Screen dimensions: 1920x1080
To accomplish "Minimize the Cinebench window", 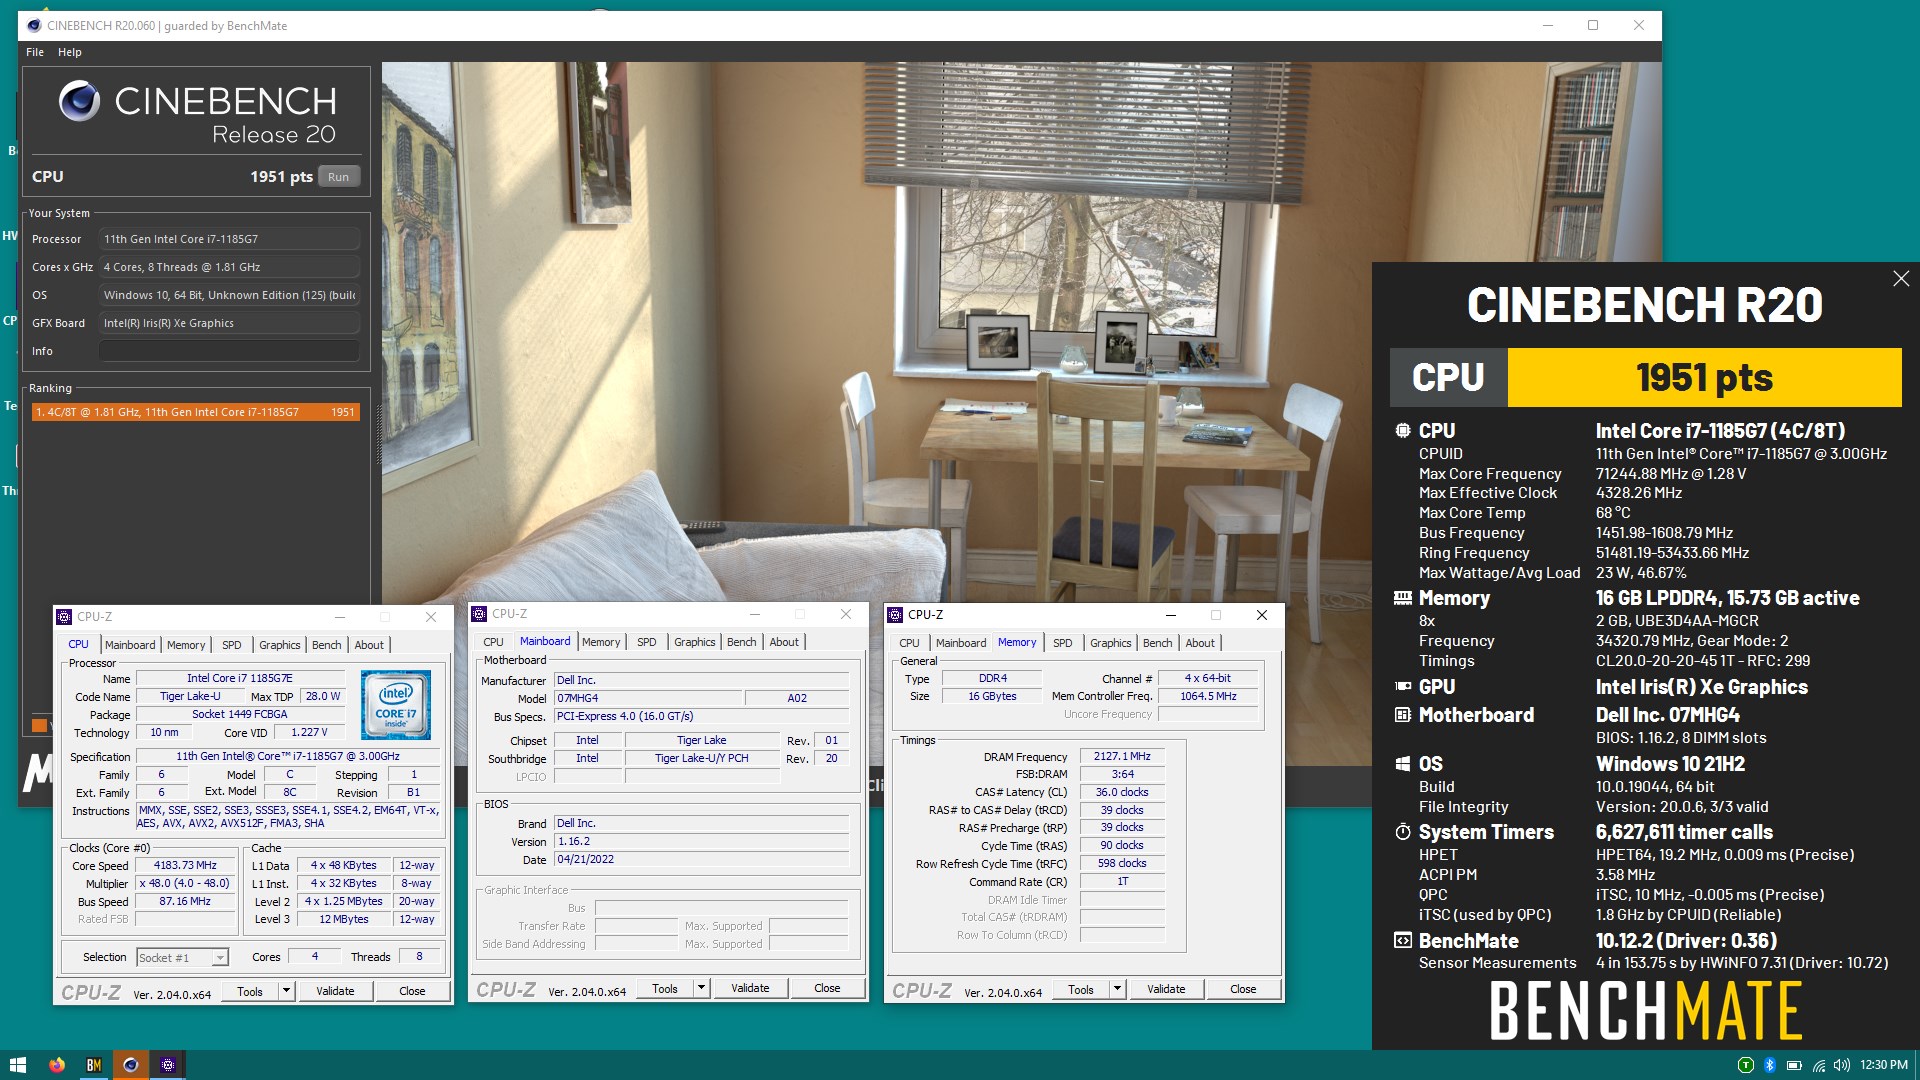I will 1547,26.
